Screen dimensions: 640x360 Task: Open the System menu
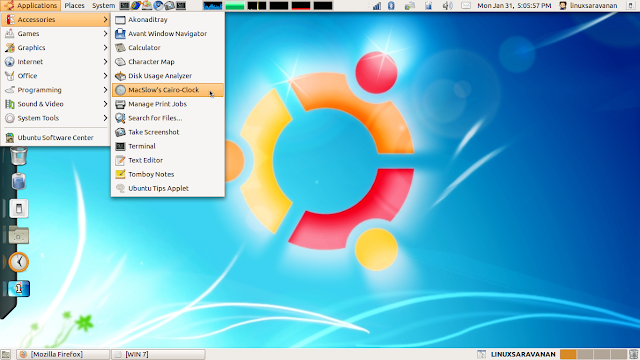pos(103,5)
